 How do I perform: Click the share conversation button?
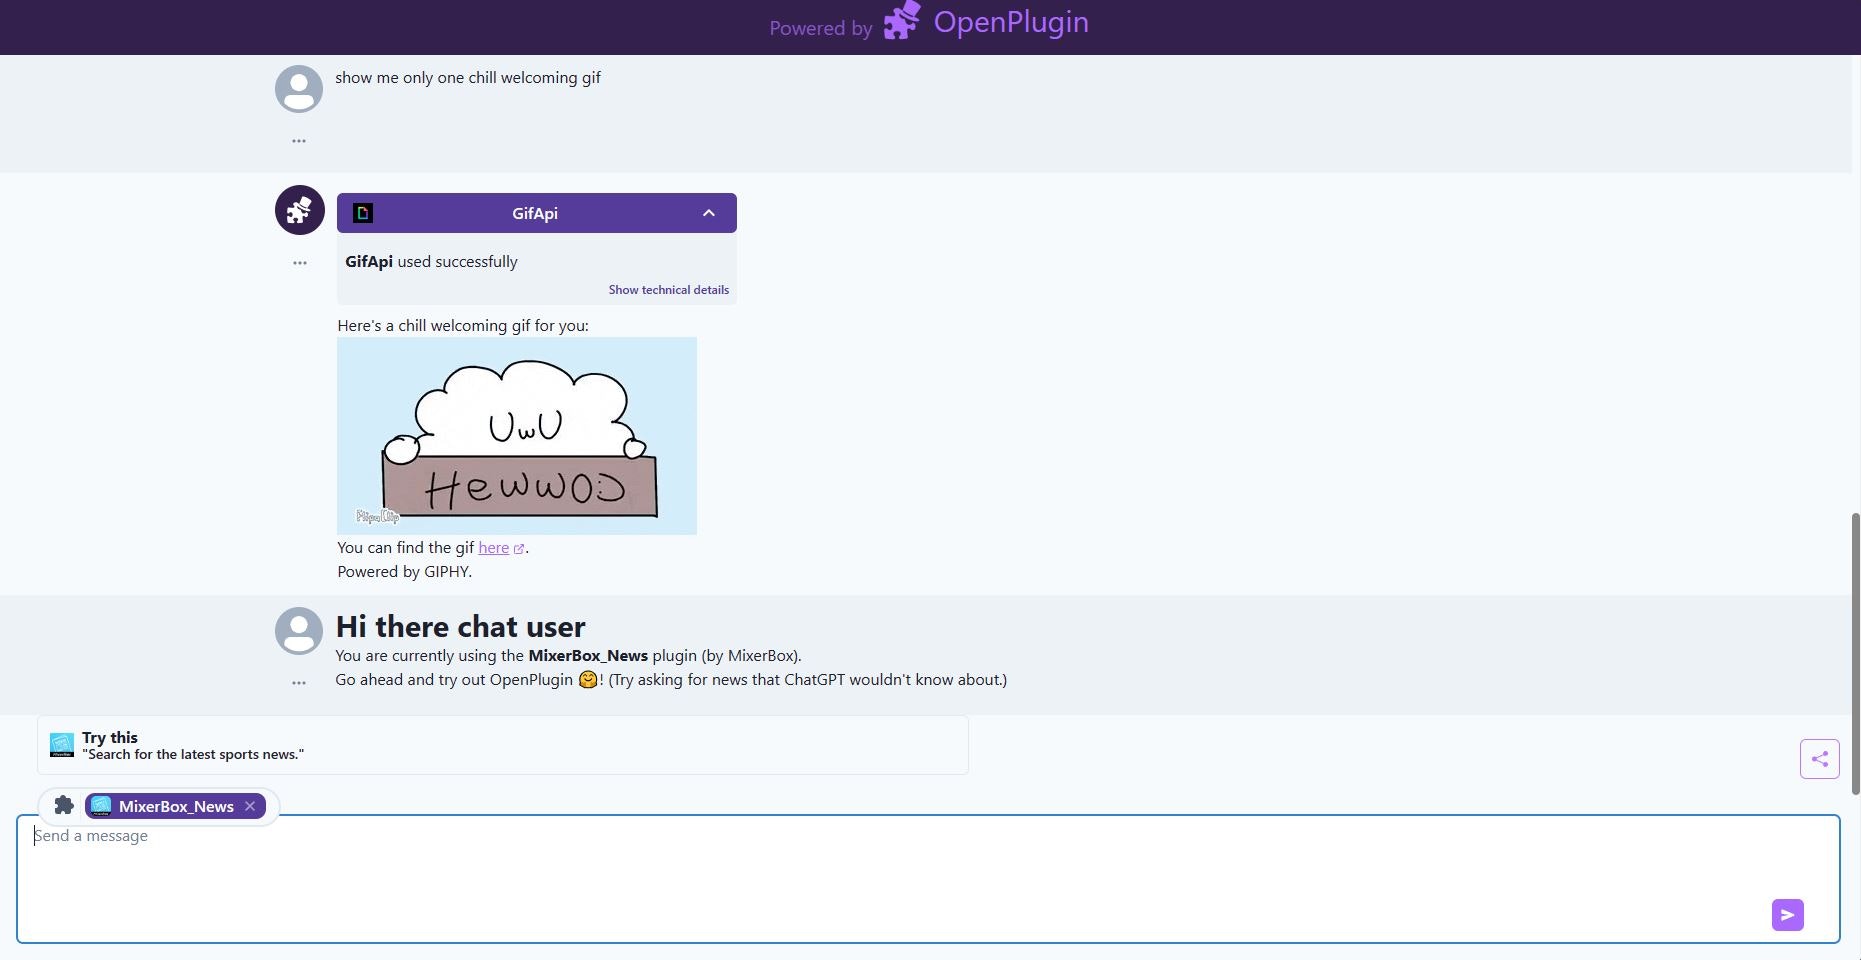[1820, 759]
